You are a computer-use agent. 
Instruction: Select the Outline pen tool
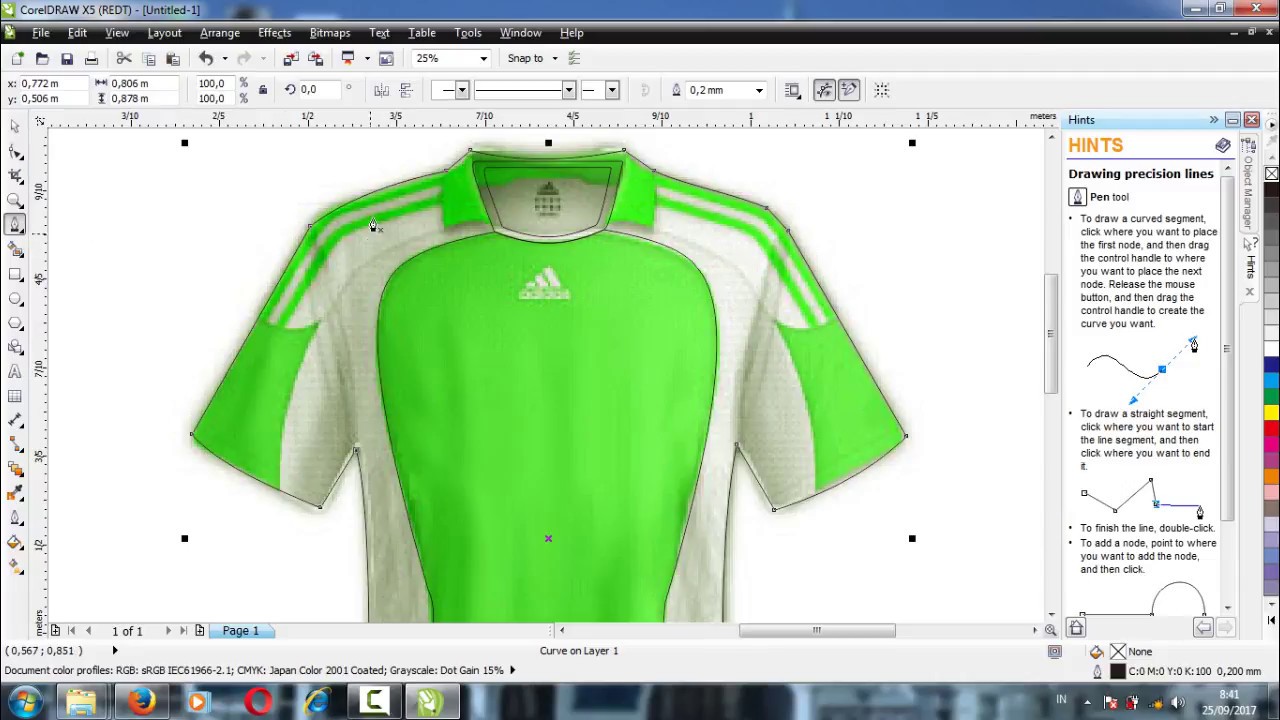[x=15, y=518]
